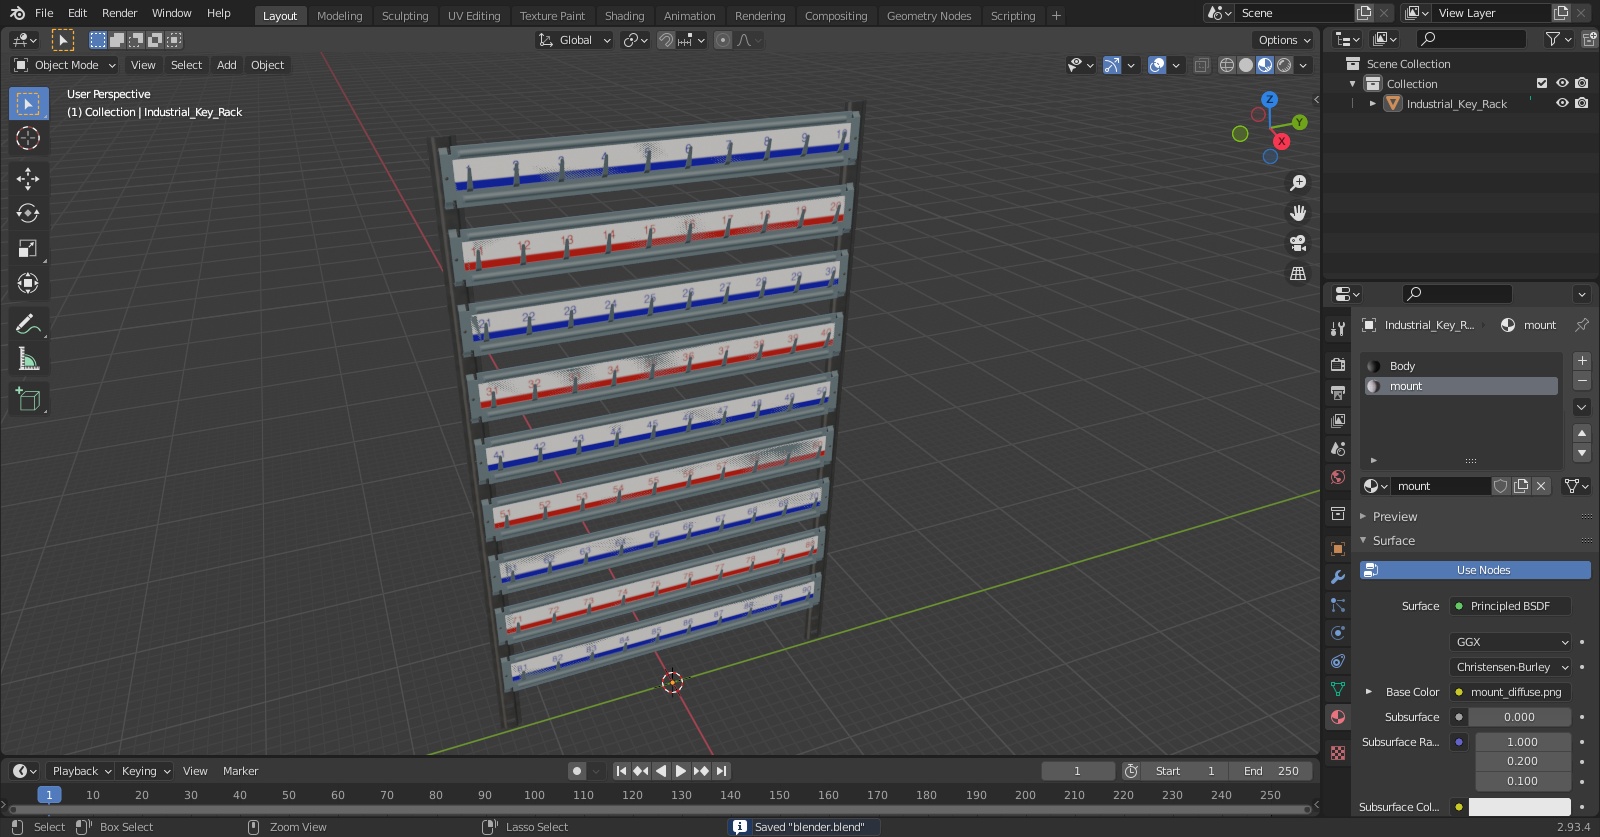This screenshot has height=837, width=1600.
Task: Hide Industrial_Key_Rack in viewport
Action: 1562,103
